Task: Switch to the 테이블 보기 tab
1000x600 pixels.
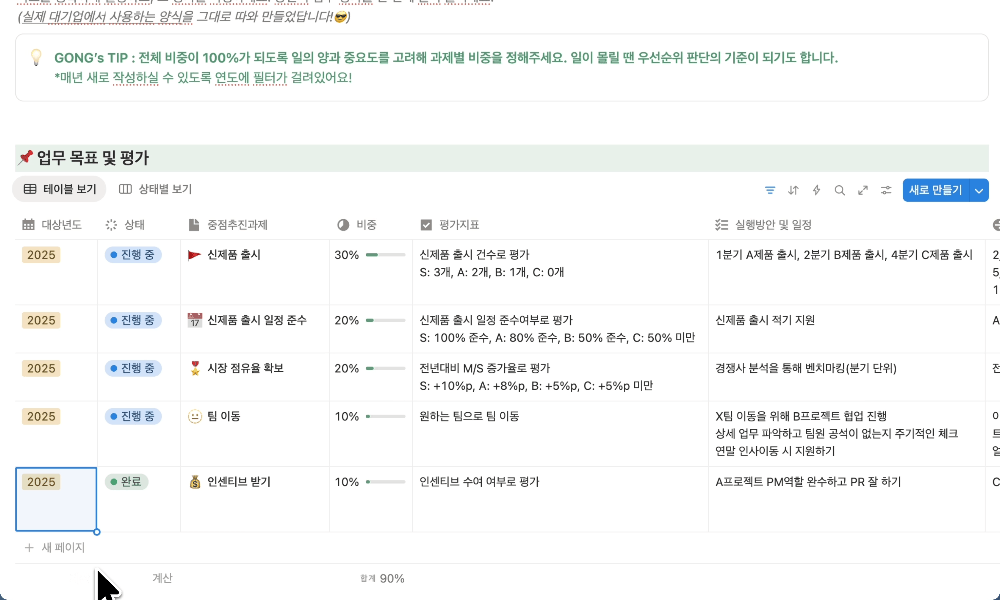Action: [59, 189]
